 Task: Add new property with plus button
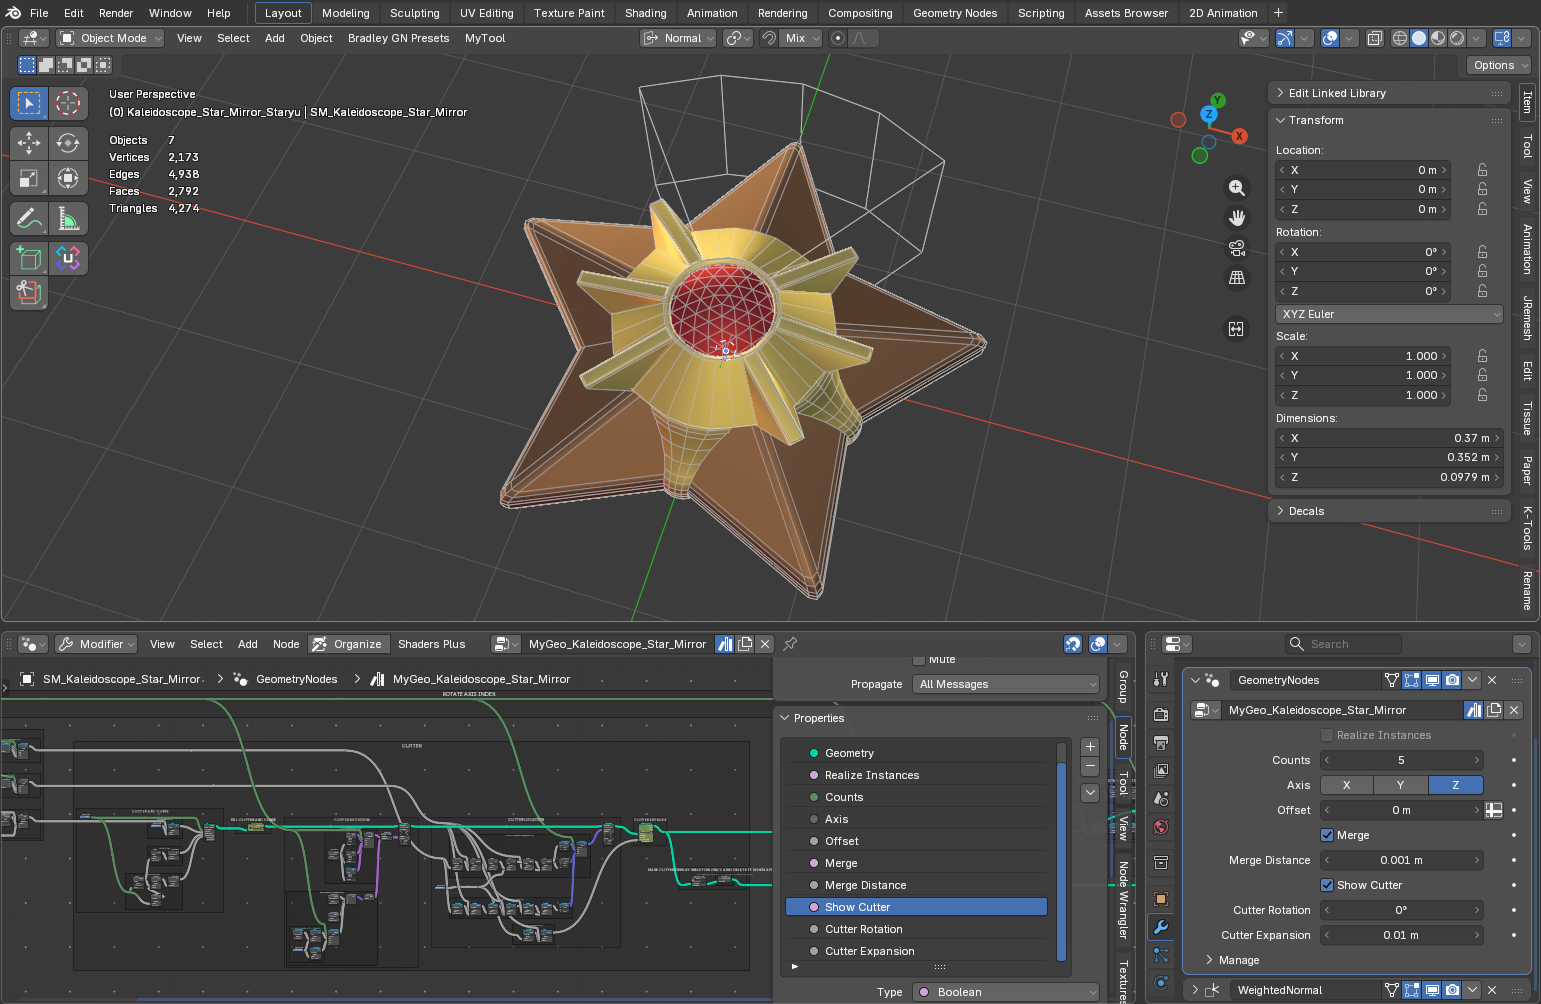[1090, 747]
